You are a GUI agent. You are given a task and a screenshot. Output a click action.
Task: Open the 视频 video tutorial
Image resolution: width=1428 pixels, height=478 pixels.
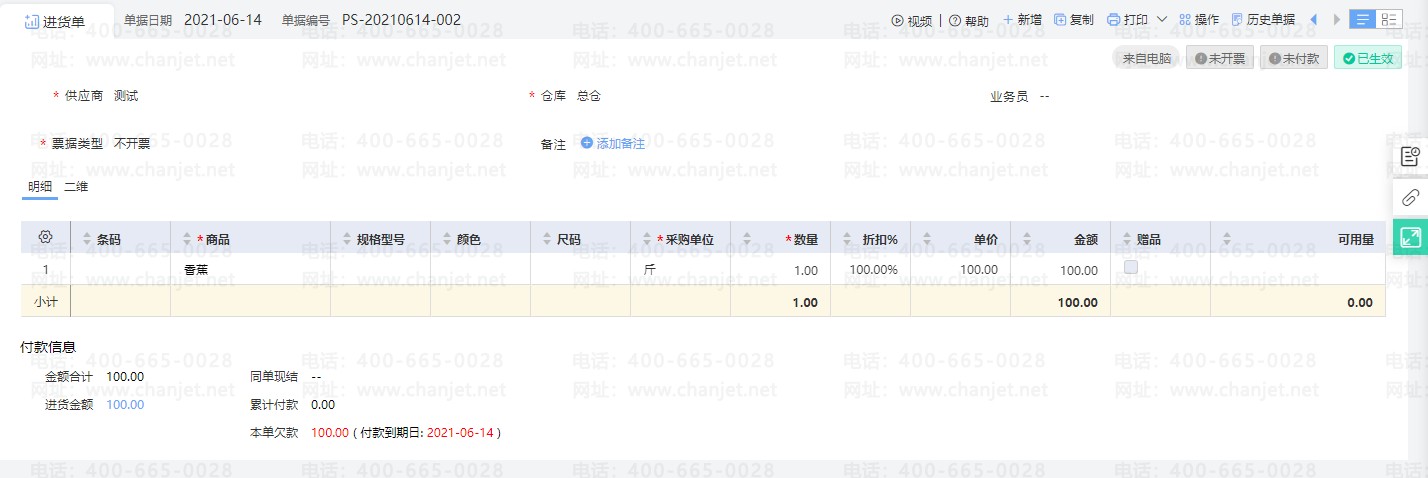click(911, 20)
